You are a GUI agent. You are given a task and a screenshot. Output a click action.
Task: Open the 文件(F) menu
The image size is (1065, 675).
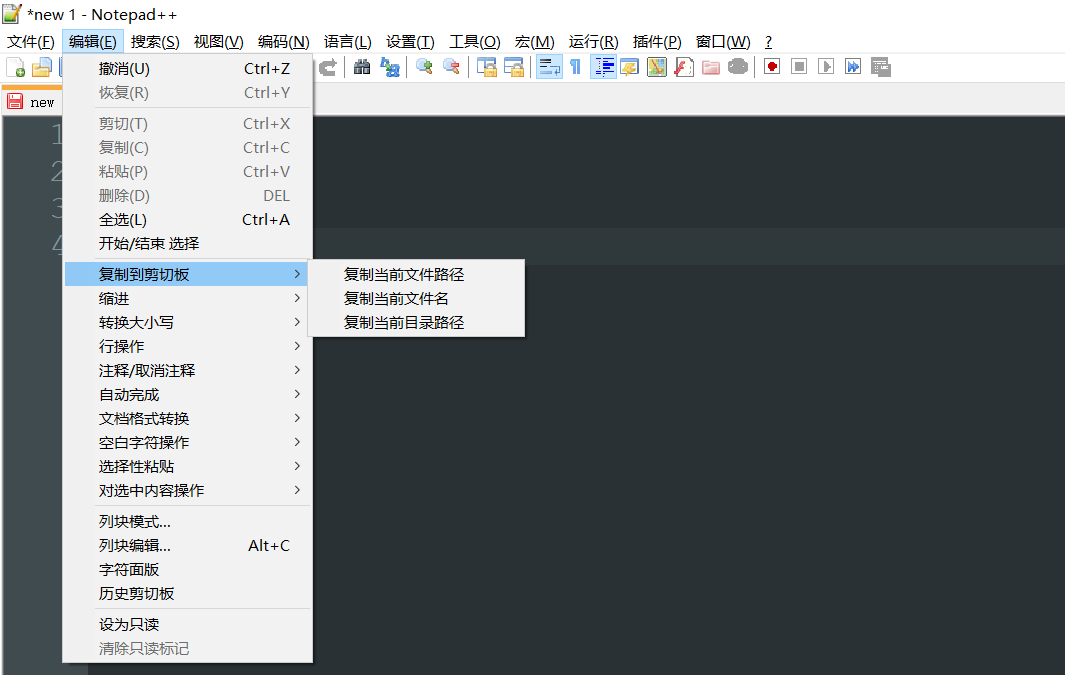(x=31, y=42)
